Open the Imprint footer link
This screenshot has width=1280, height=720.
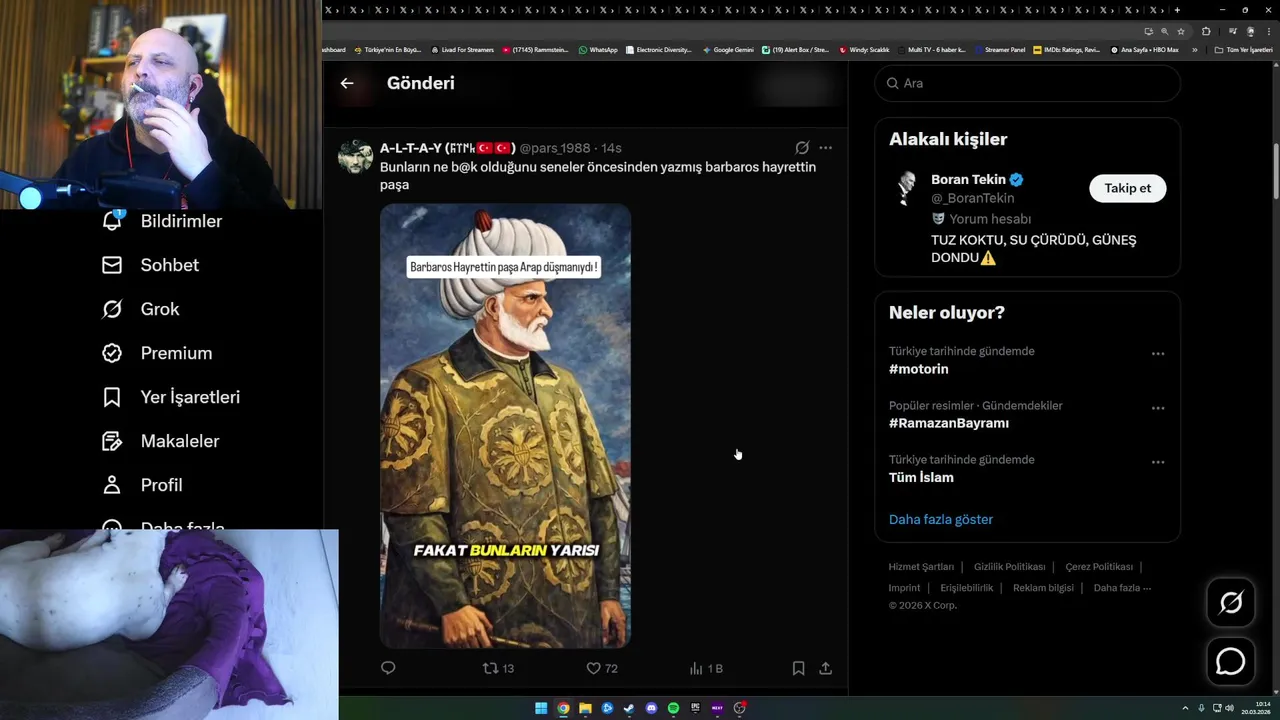click(904, 588)
